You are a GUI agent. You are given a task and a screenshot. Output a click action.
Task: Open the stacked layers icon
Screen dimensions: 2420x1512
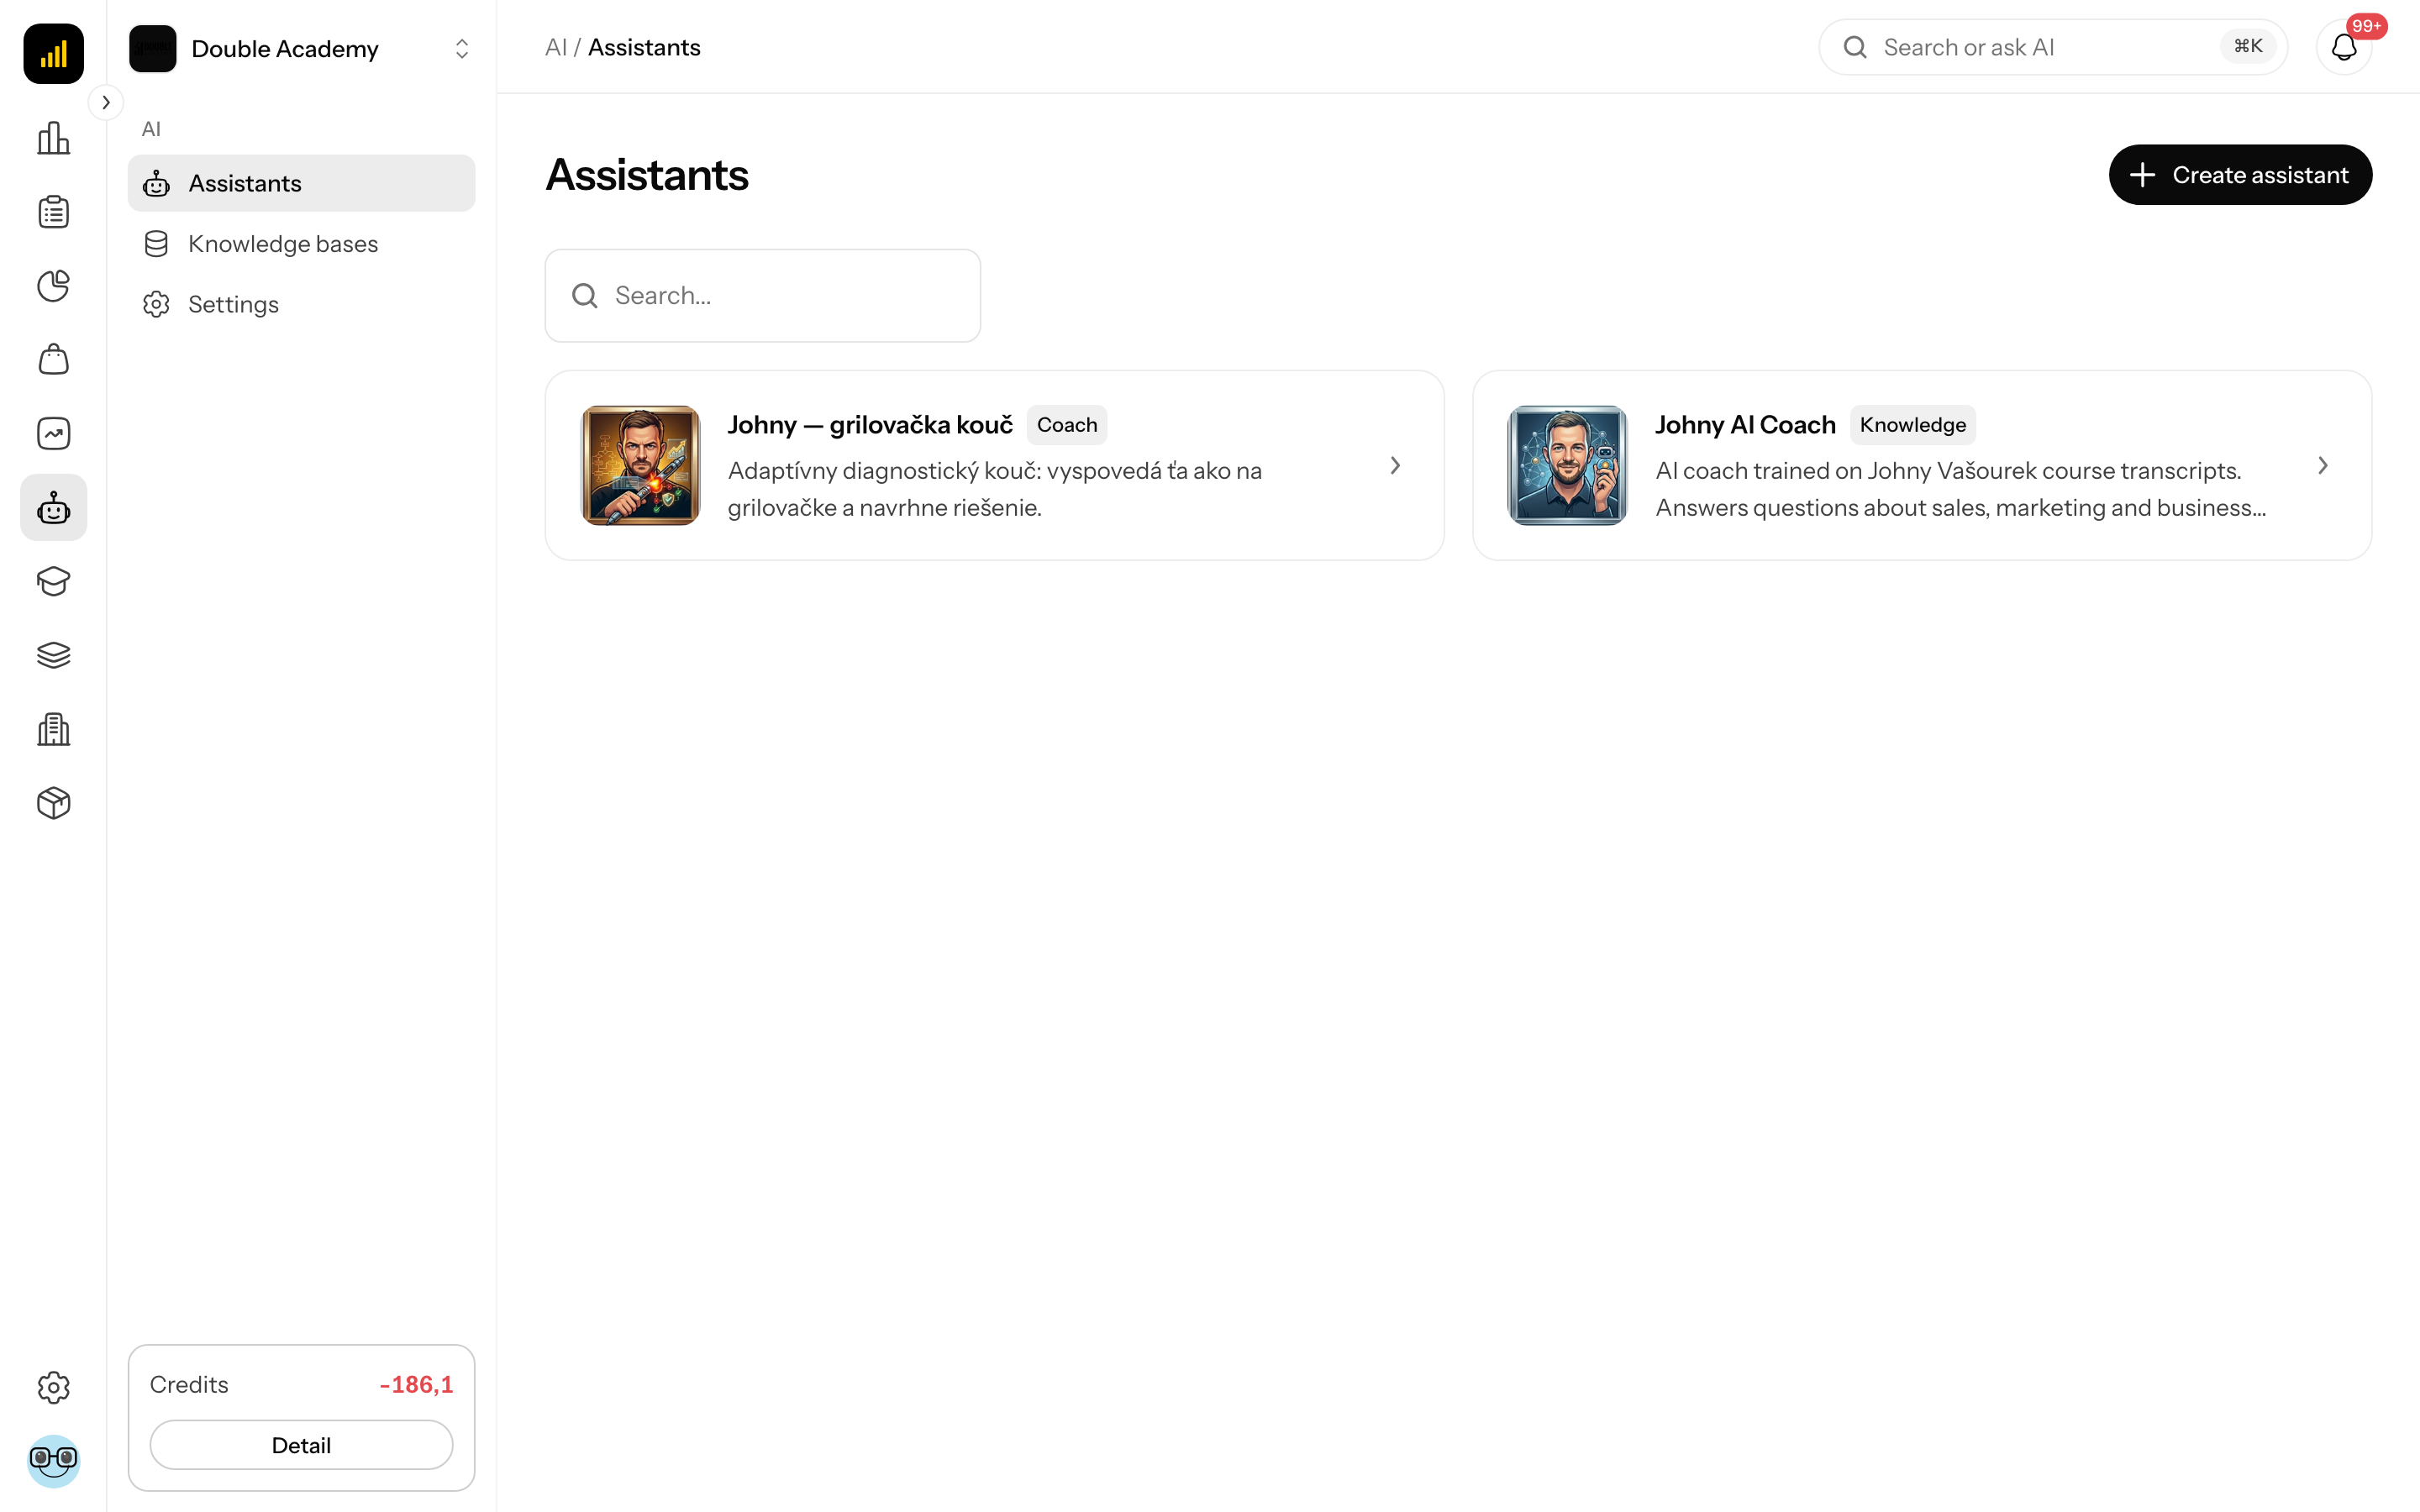(54, 656)
